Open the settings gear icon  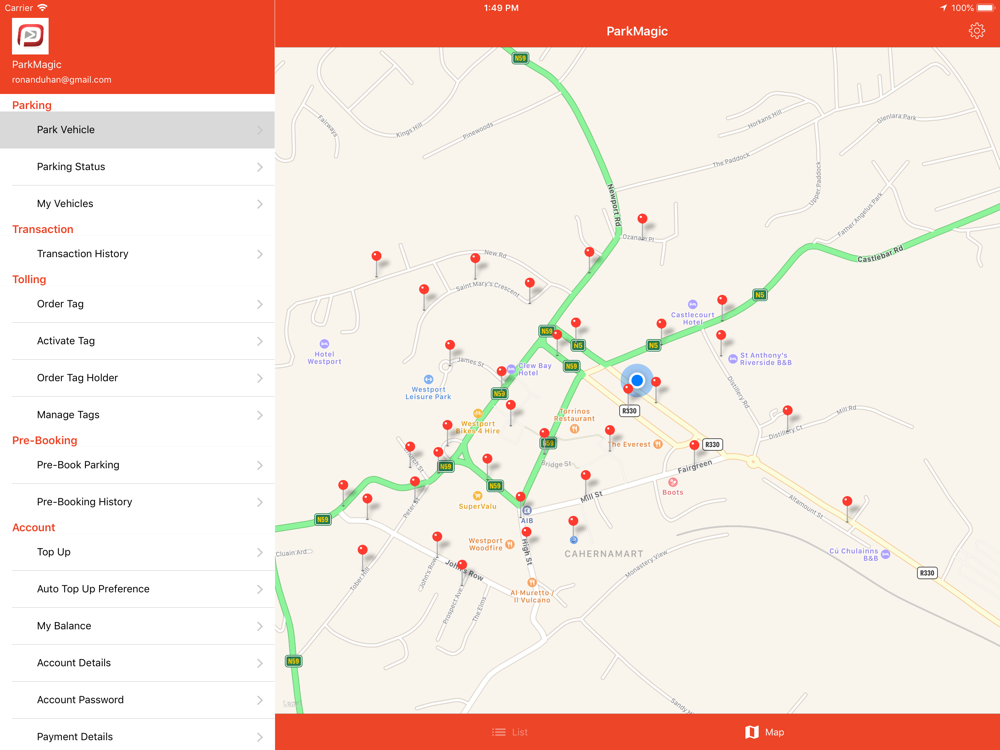click(x=976, y=31)
